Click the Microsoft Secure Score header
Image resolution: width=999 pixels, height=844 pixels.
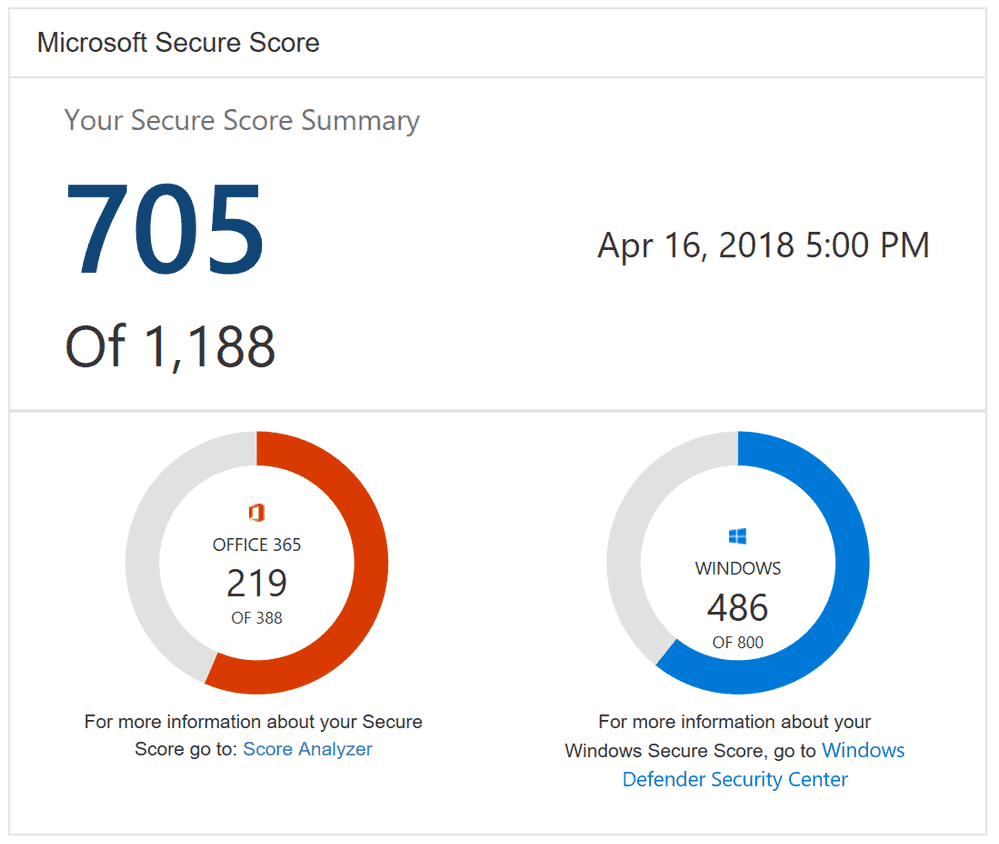pos(177,42)
